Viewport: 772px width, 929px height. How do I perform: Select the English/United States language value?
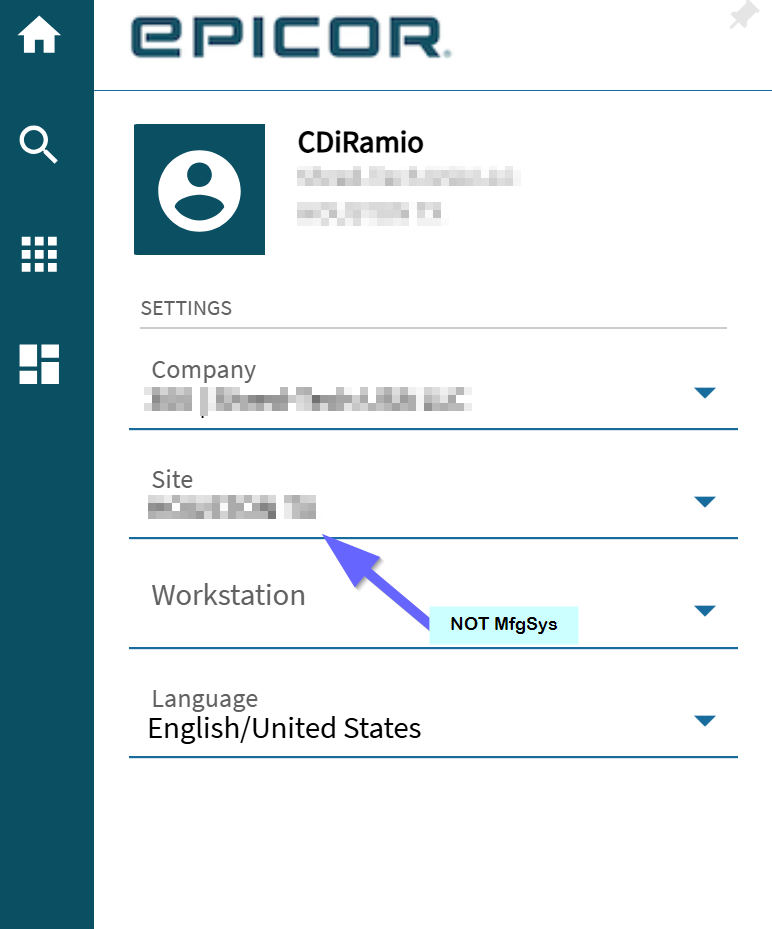[284, 728]
